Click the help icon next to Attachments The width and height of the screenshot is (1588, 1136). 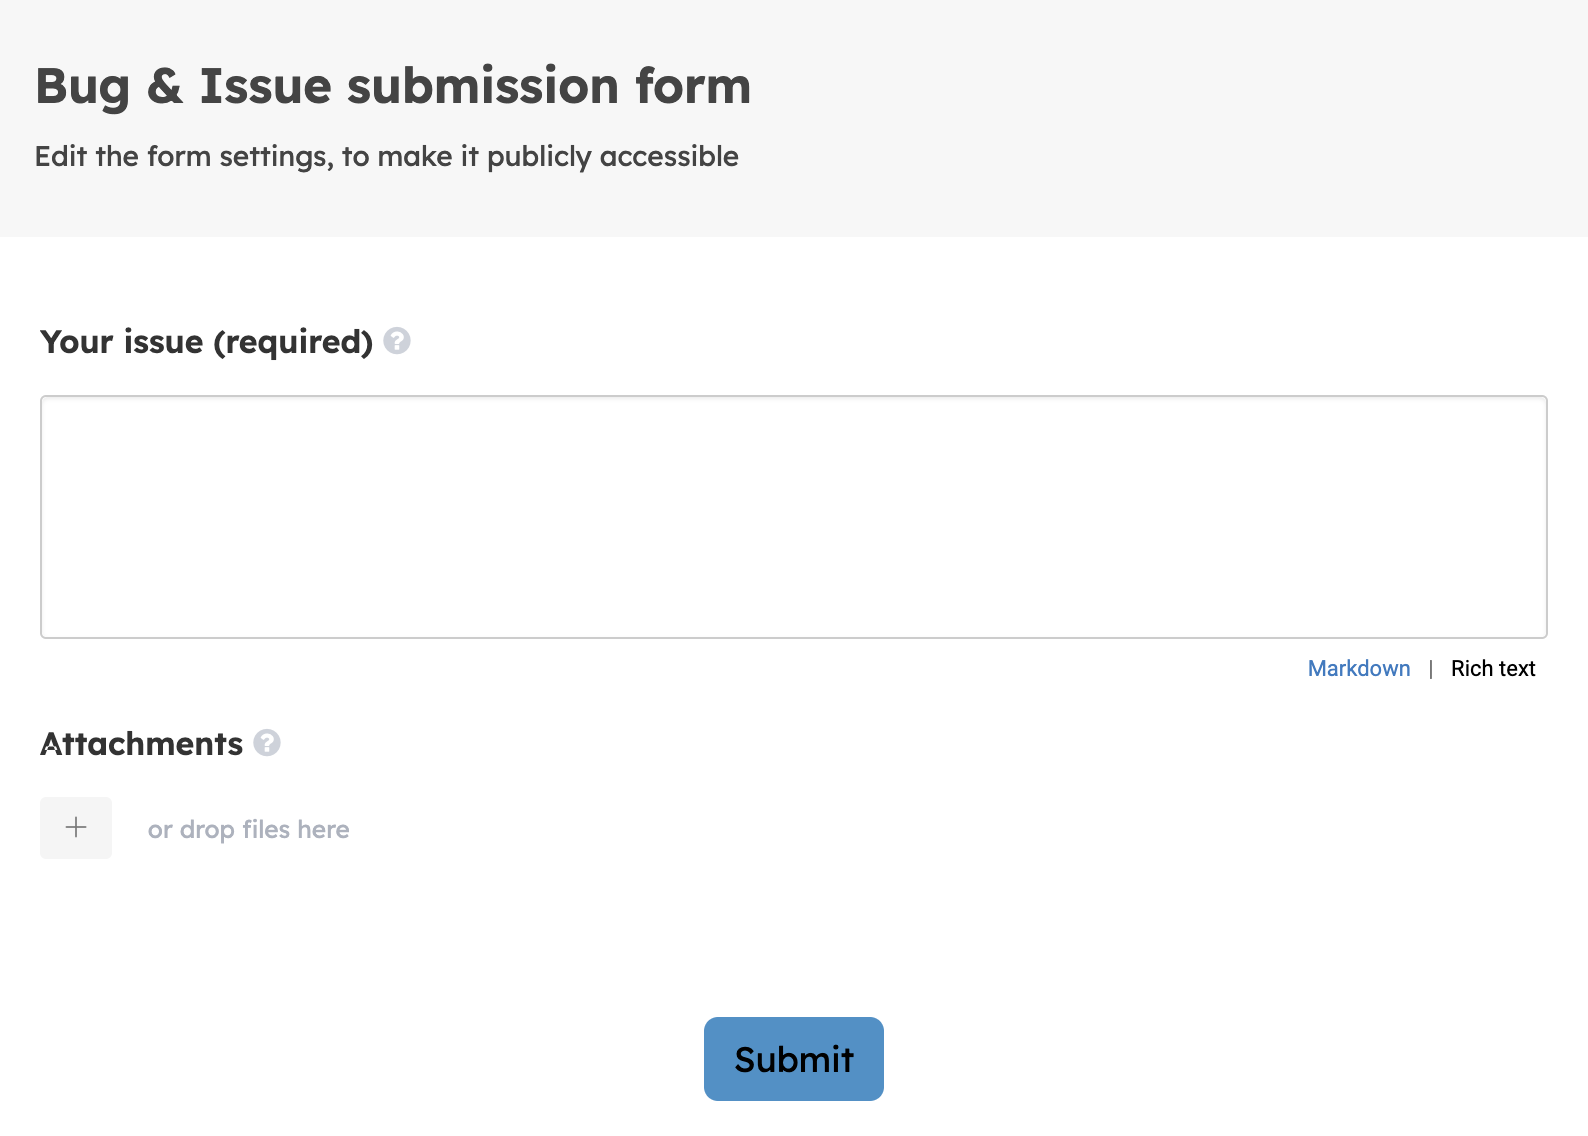pos(267,743)
